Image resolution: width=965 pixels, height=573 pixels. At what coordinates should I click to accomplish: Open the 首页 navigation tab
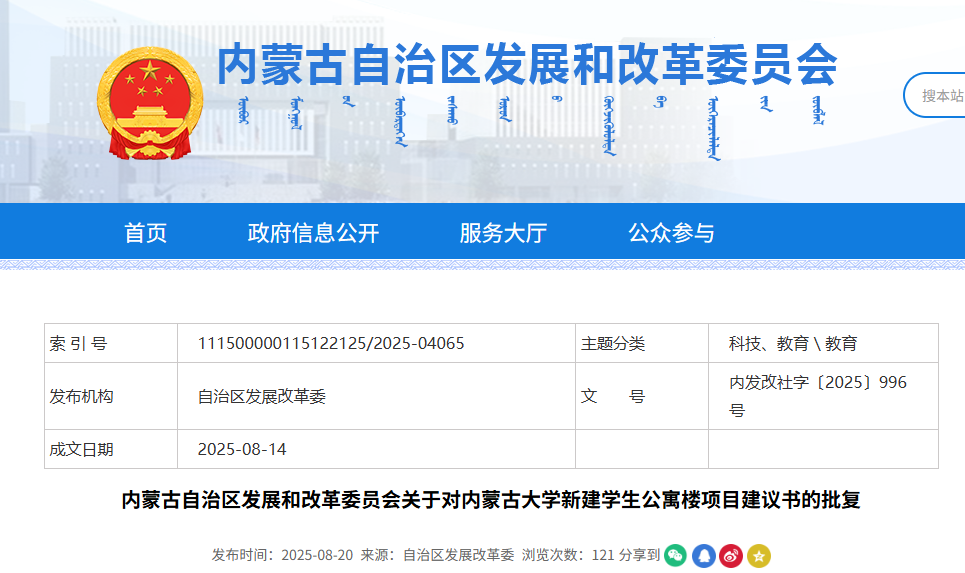145,233
